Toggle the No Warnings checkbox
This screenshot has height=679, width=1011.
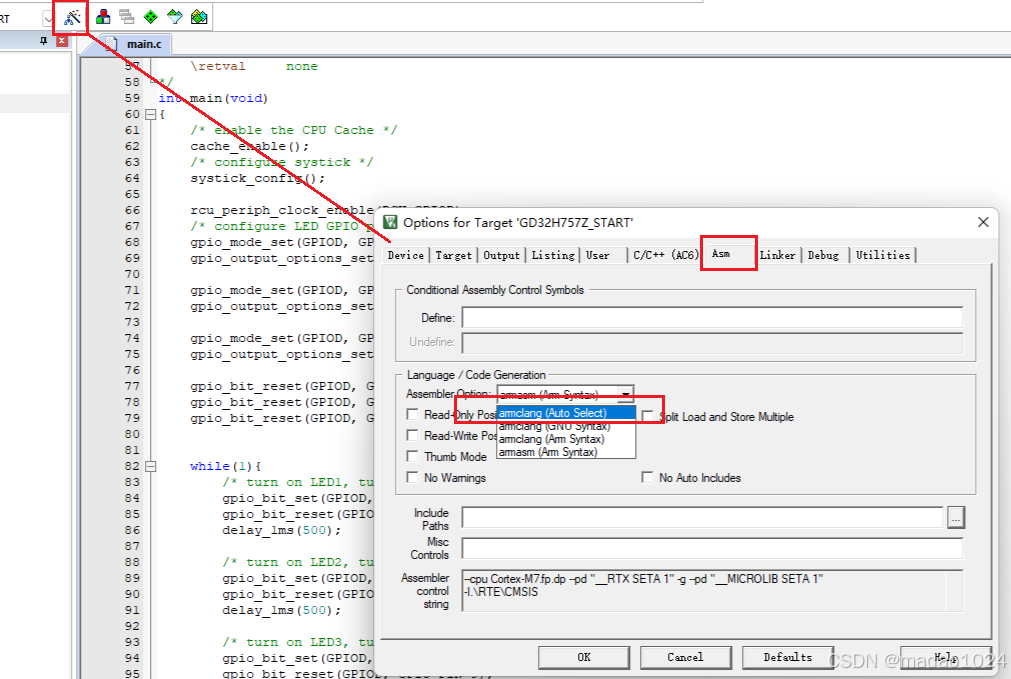pyautogui.click(x=413, y=478)
